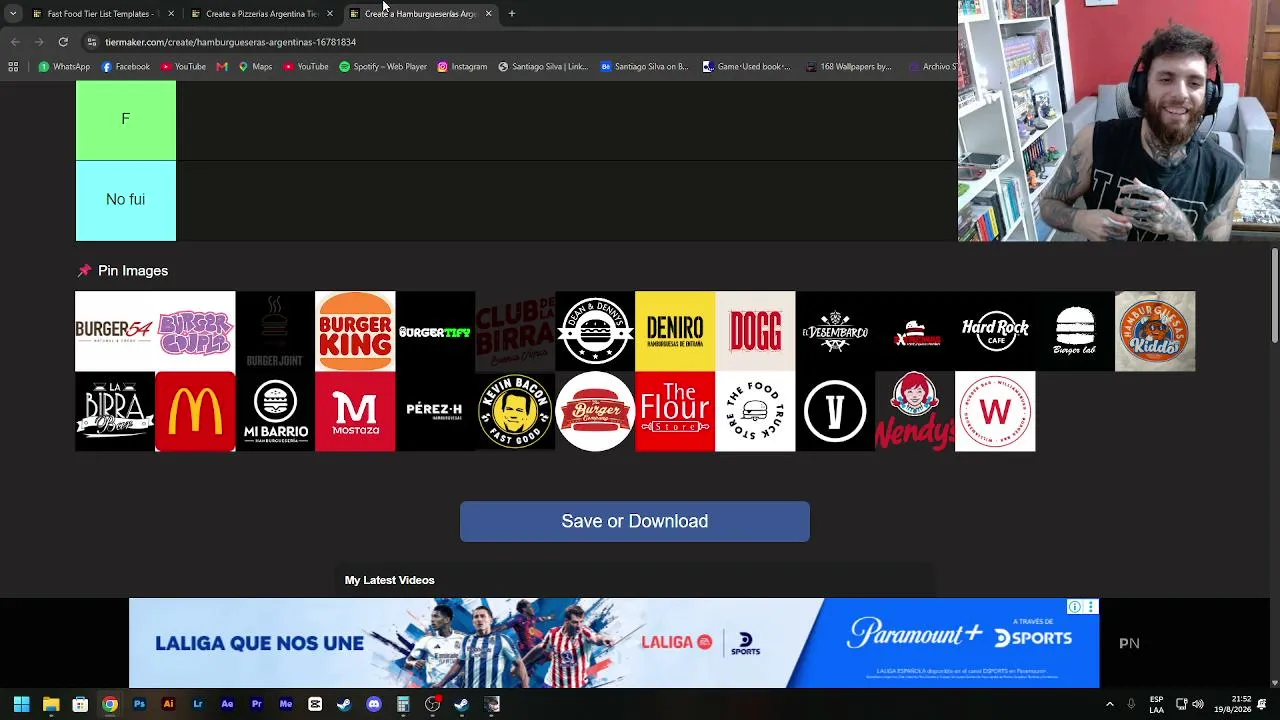Open the volume control in the tray
The height and width of the screenshot is (720, 1280).
[1198, 704]
